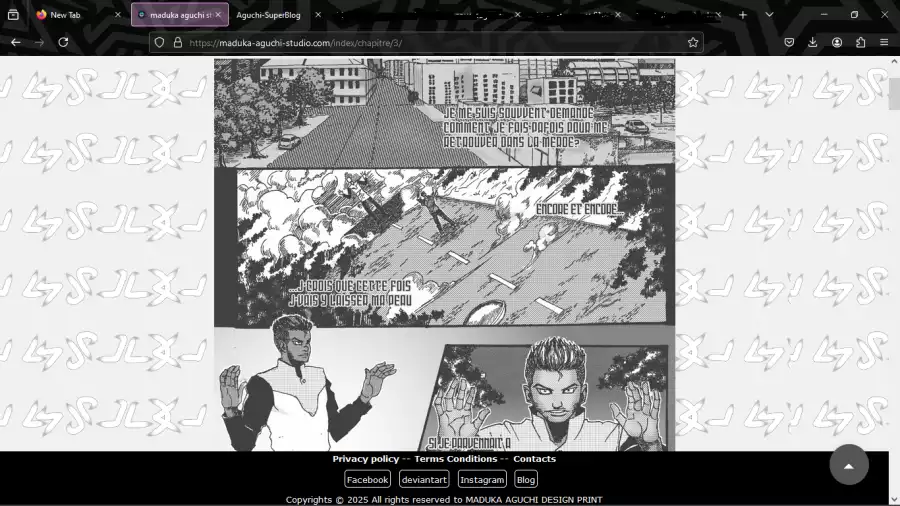Click the deviantart footer button
The height and width of the screenshot is (506, 900).
(x=424, y=480)
